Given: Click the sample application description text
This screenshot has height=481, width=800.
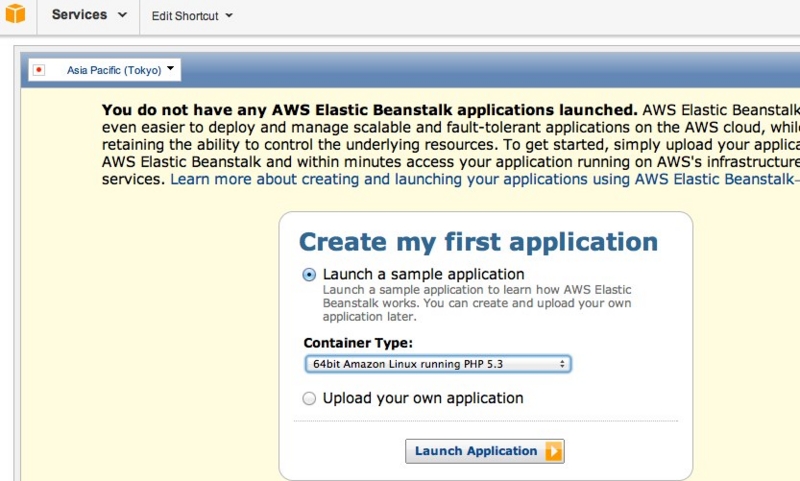Looking at the screenshot, I should 477,303.
